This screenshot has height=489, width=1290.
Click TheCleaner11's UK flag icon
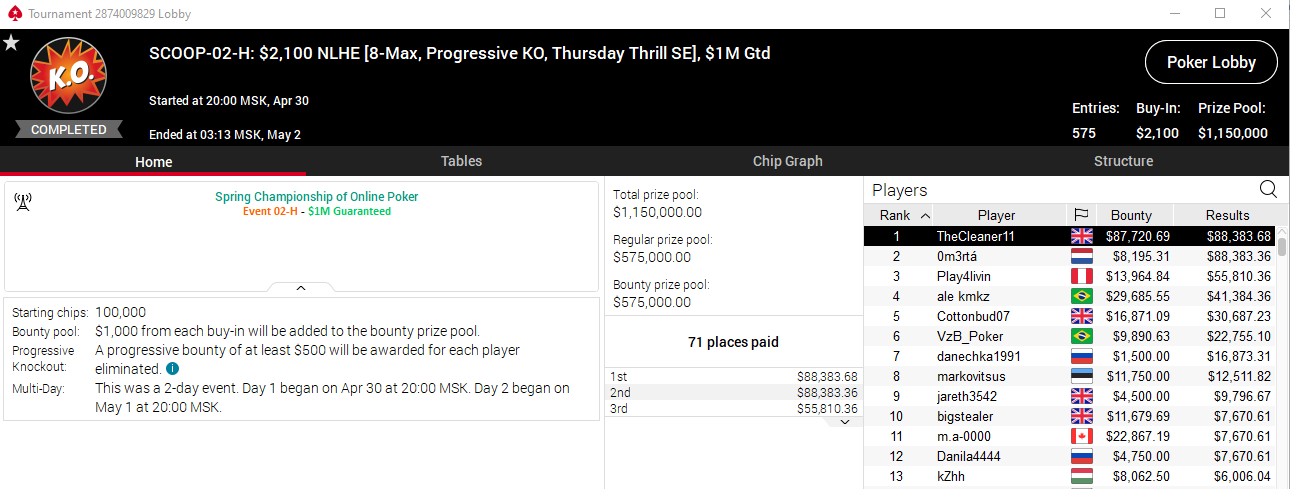[1081, 236]
